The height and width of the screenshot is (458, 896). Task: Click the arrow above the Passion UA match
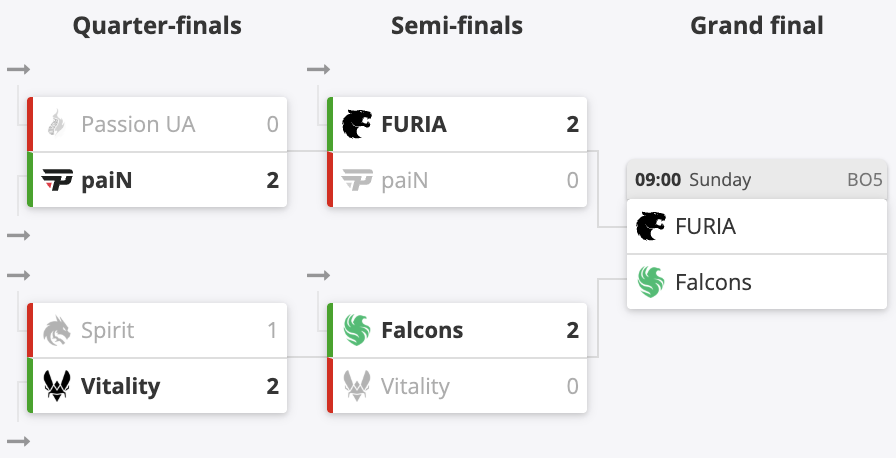point(18,69)
